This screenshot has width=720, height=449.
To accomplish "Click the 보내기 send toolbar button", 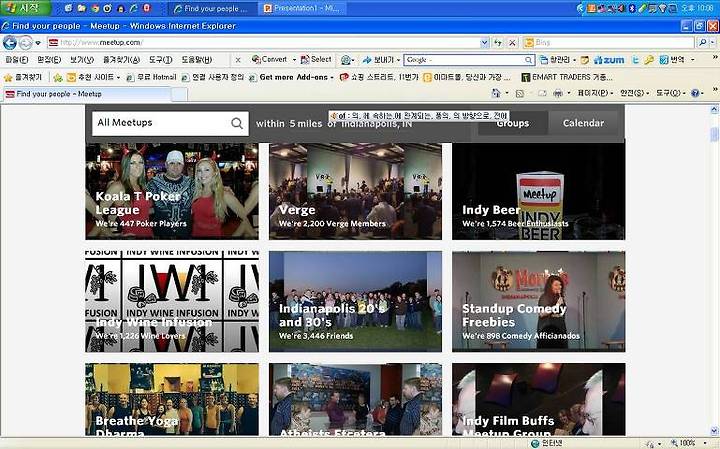I will (380, 60).
